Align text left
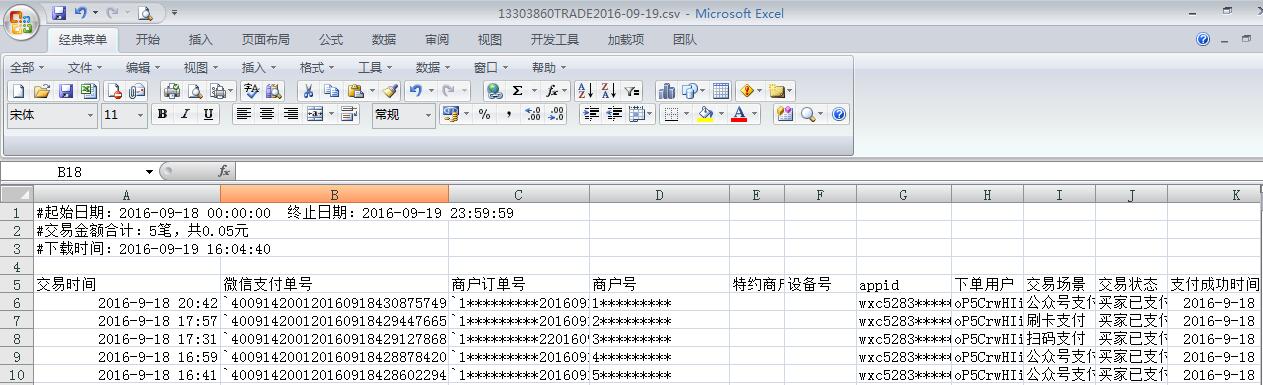 [x=243, y=115]
